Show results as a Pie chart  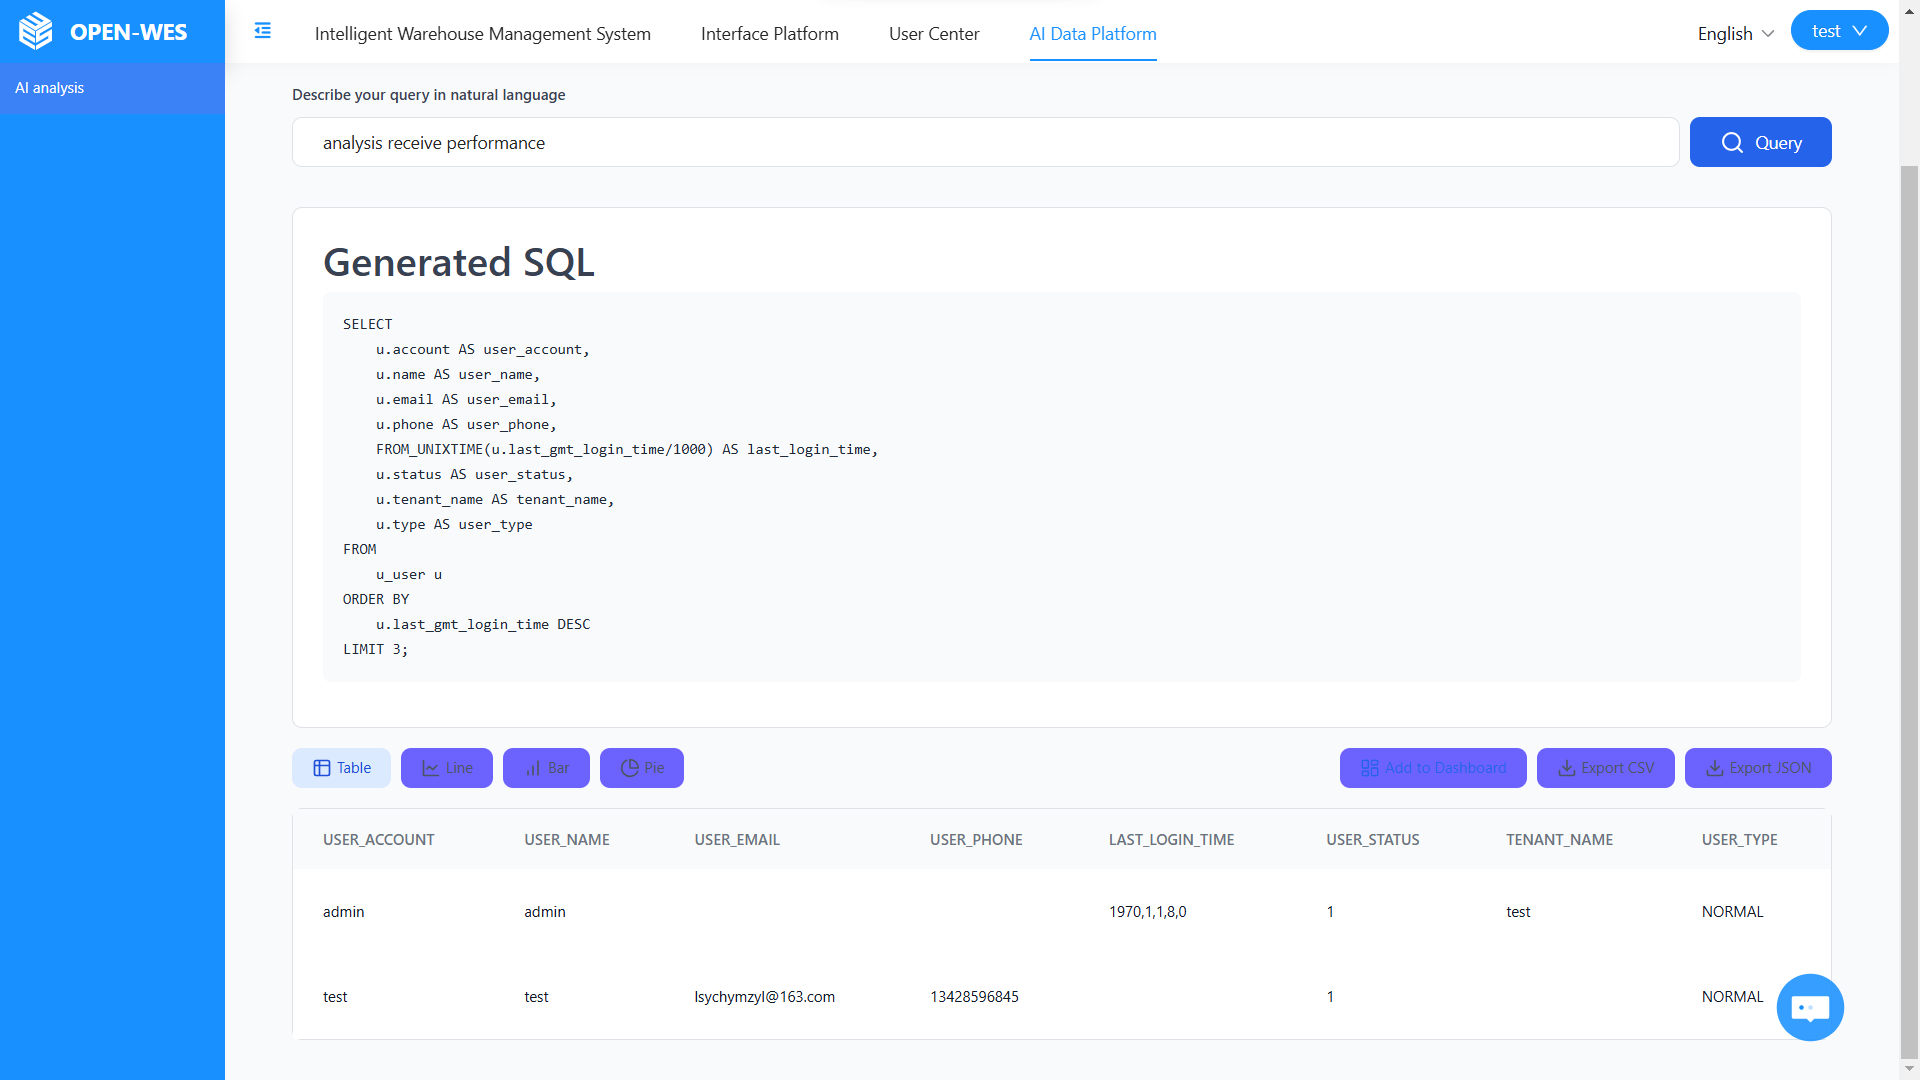pyautogui.click(x=642, y=768)
